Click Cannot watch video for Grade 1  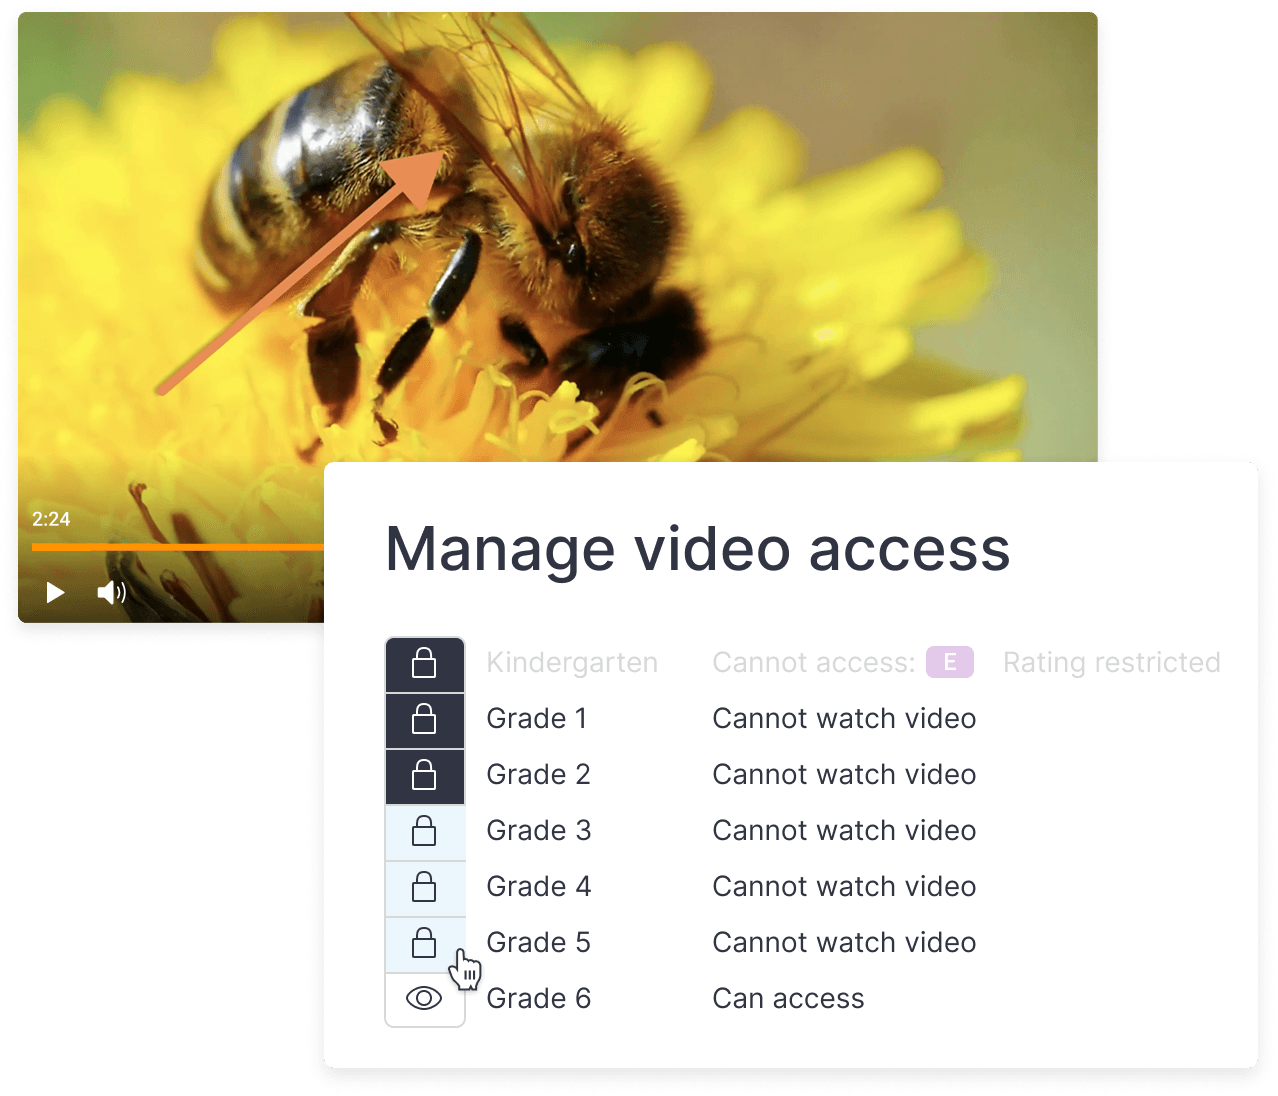843,719
